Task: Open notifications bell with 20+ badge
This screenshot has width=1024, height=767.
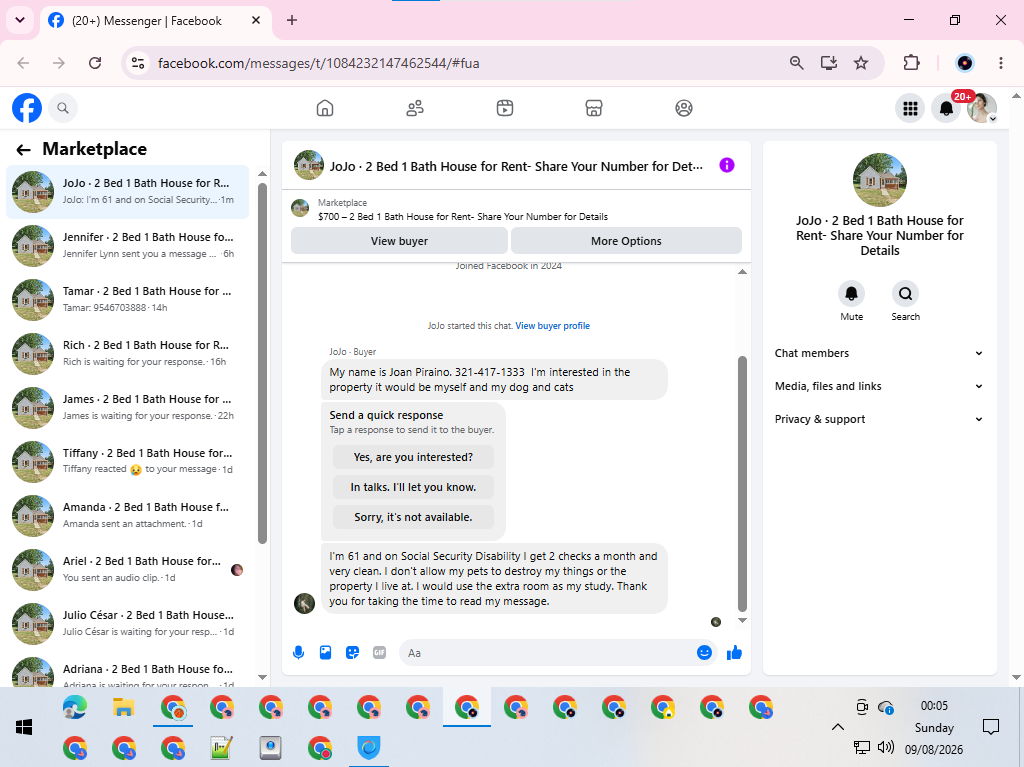Action: pos(946,108)
